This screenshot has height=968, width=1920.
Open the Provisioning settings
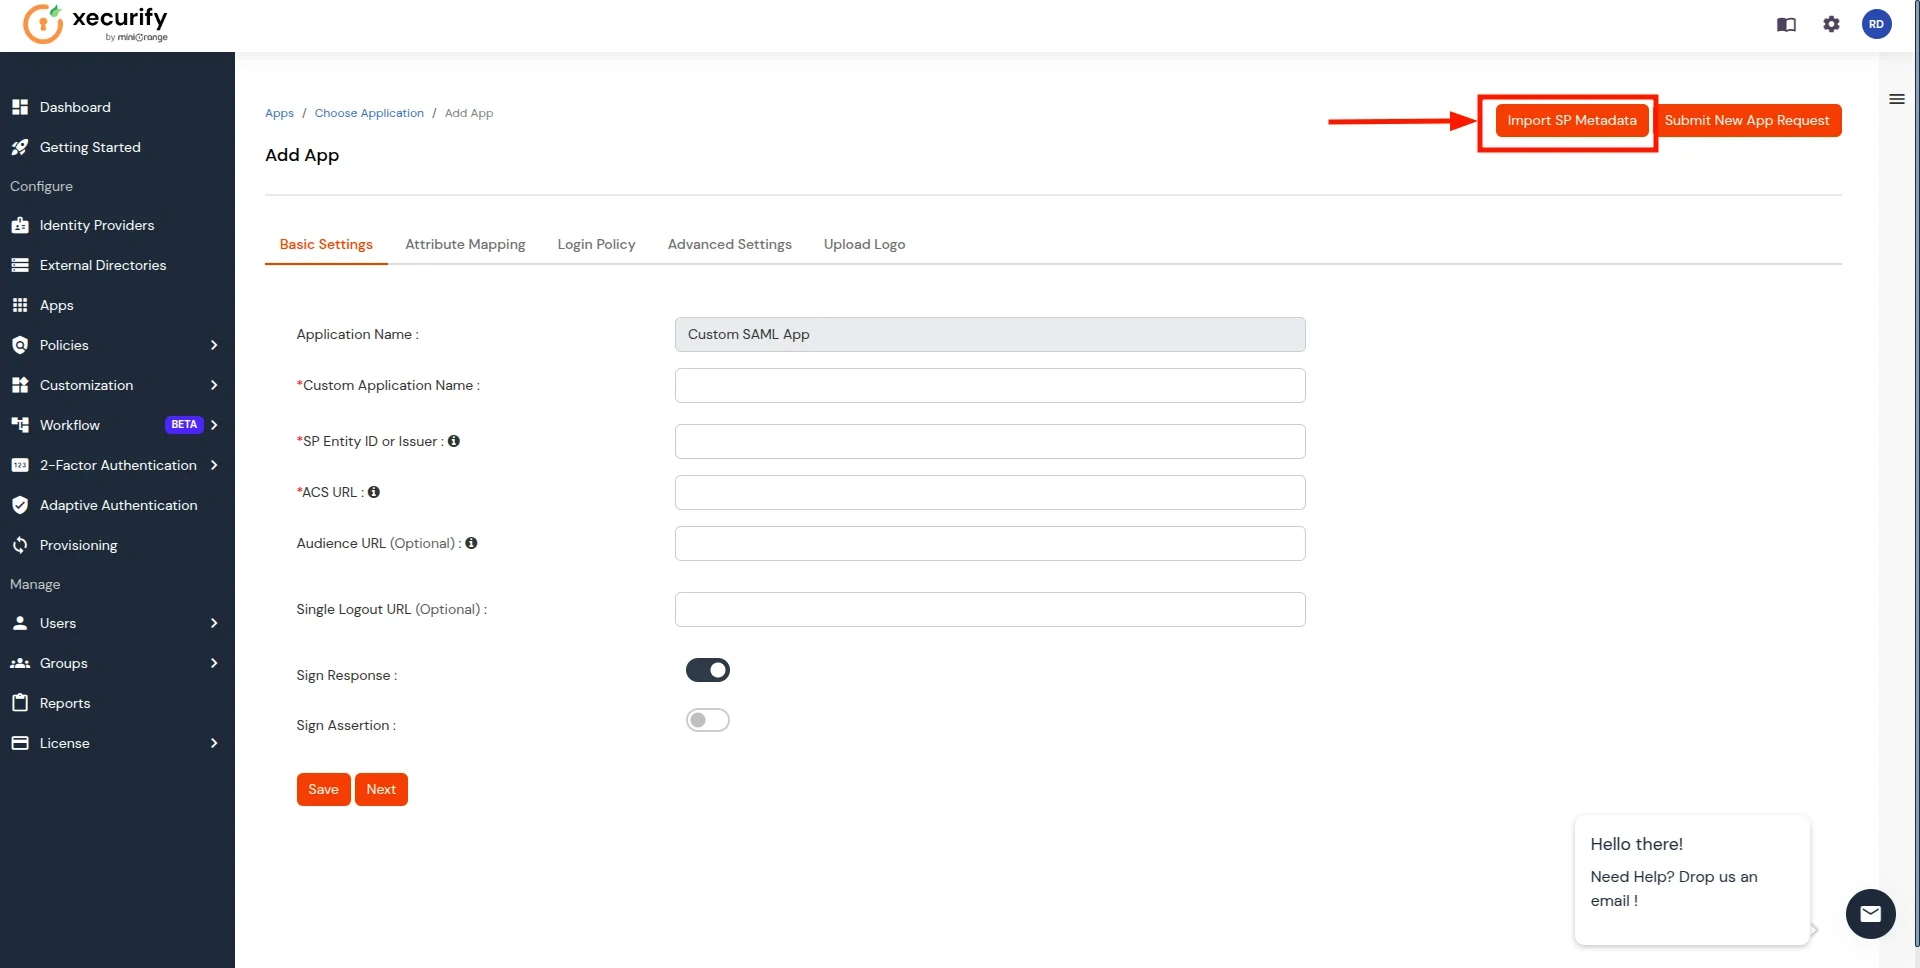[78, 545]
